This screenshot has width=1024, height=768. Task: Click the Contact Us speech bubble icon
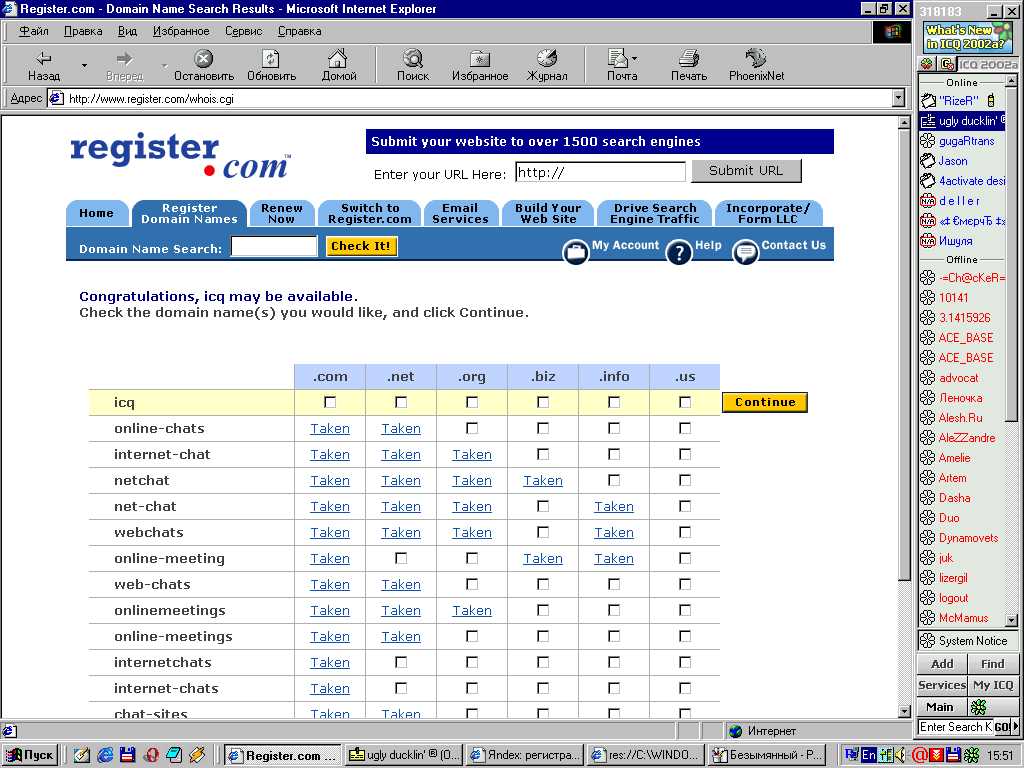coord(745,251)
